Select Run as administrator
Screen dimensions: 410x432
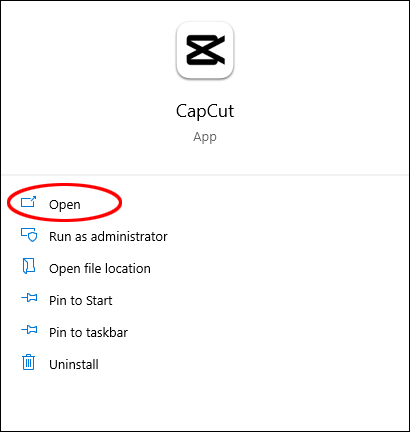(108, 236)
